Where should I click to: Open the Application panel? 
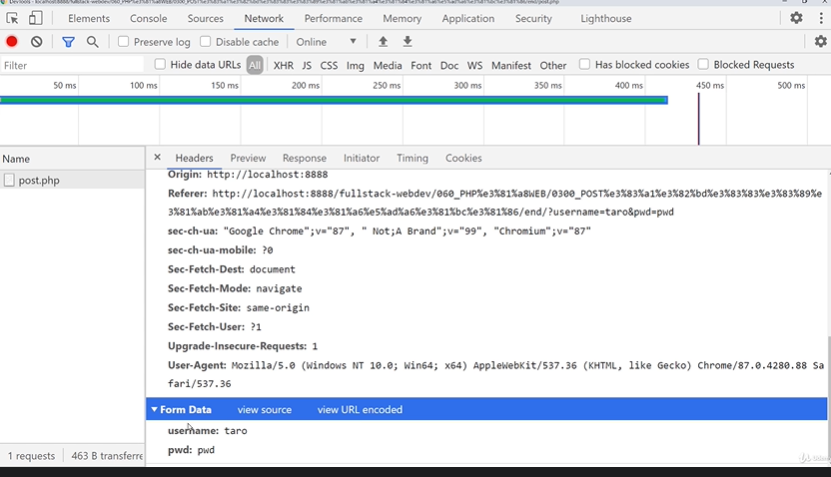coord(468,19)
